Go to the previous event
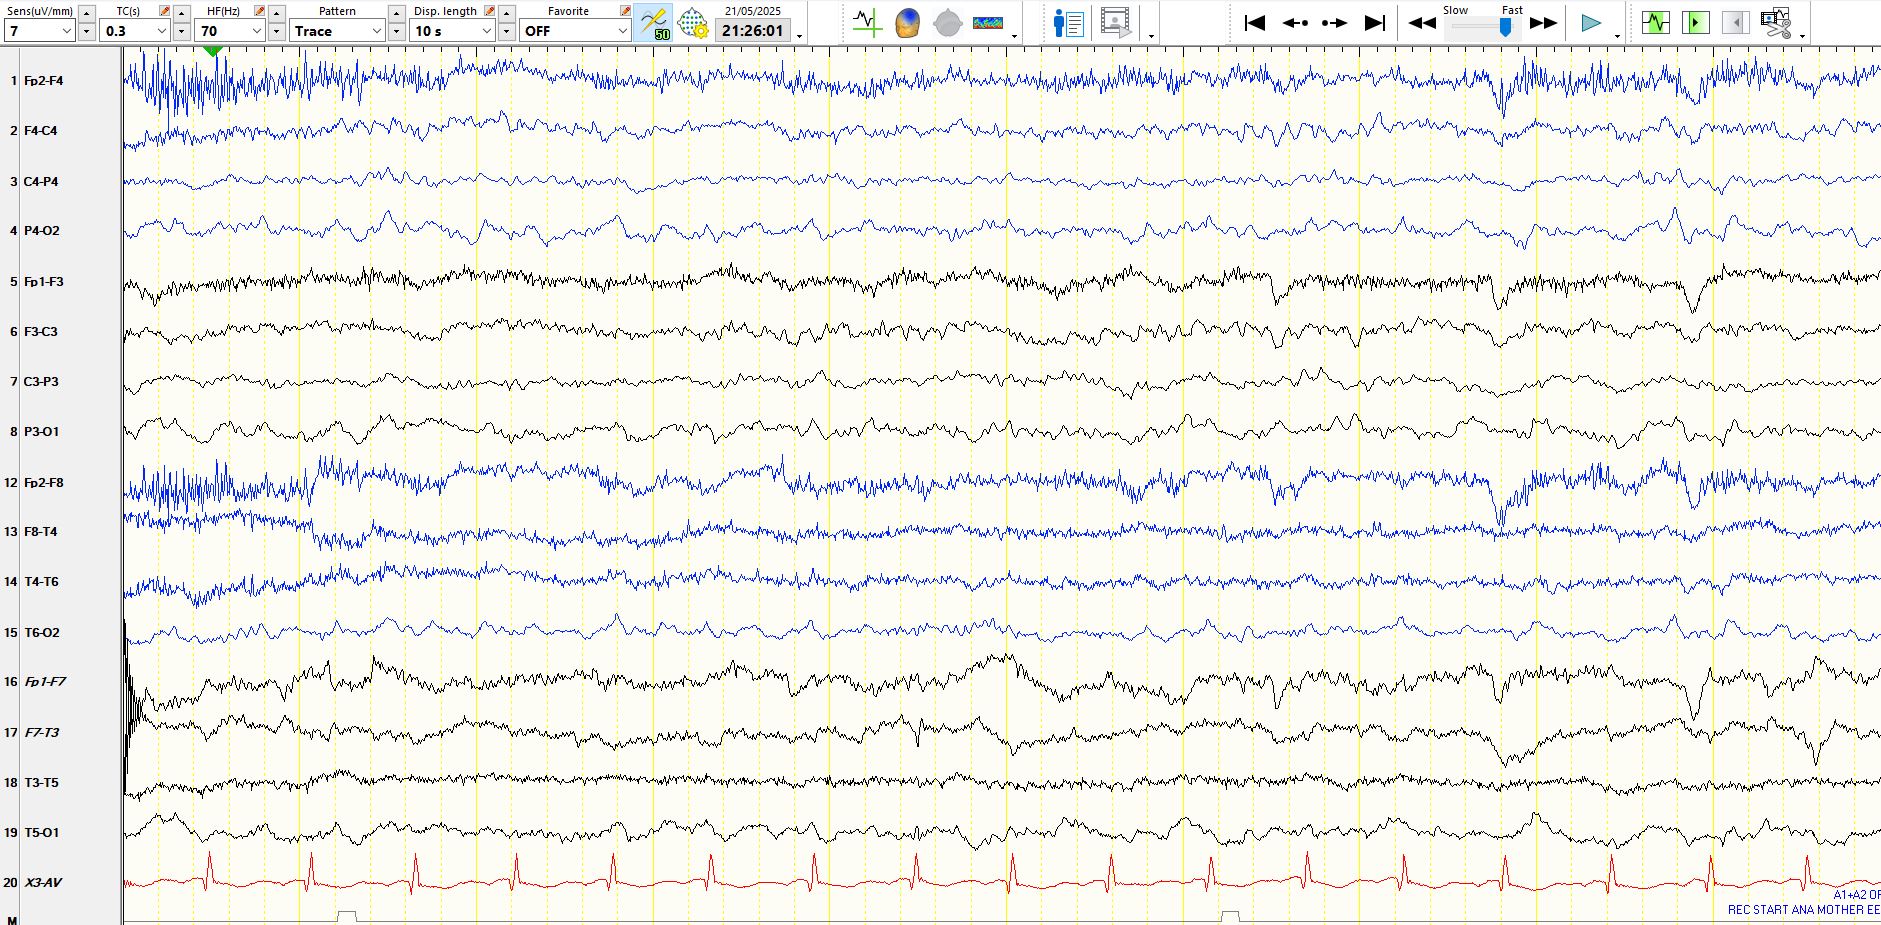 click(x=1295, y=23)
